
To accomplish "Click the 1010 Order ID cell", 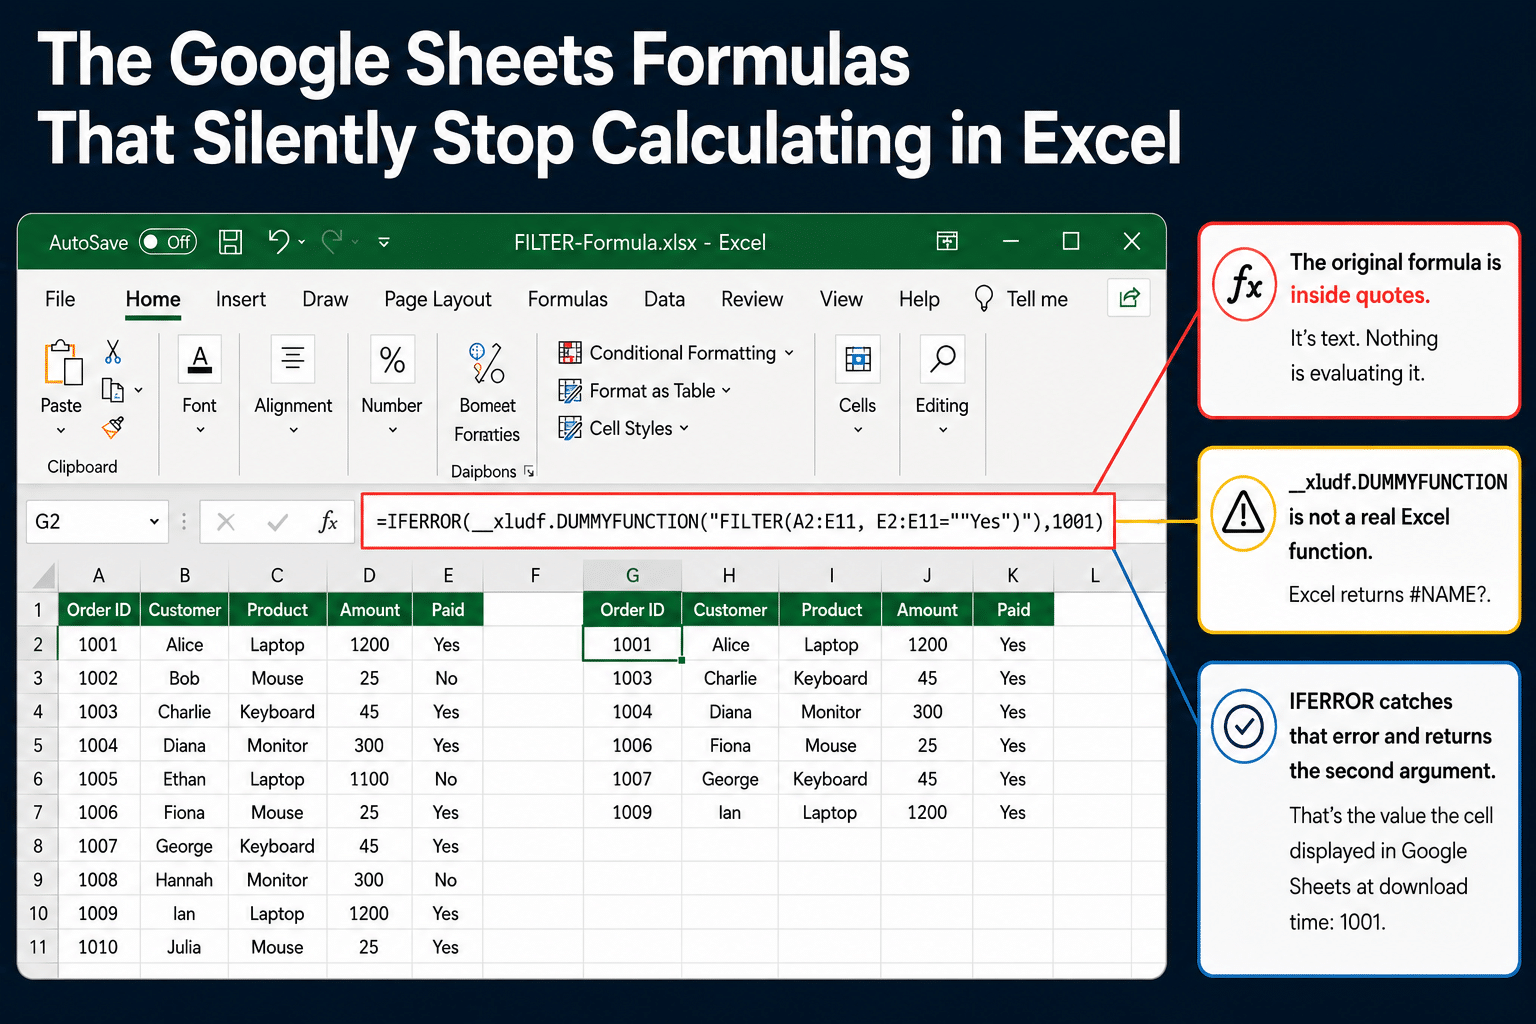I will coord(98,947).
